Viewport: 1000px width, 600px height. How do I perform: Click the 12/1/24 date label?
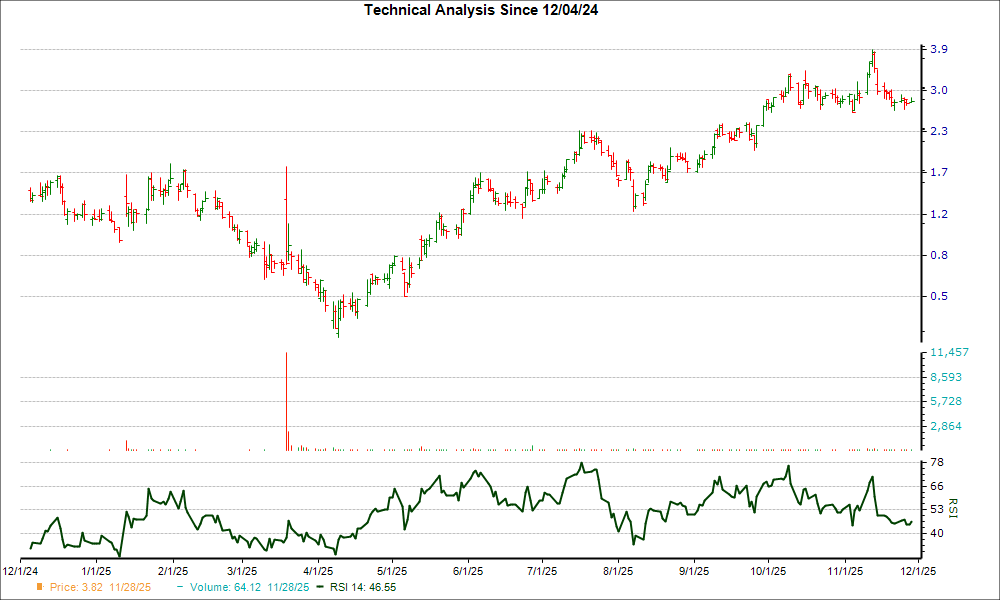[22, 568]
